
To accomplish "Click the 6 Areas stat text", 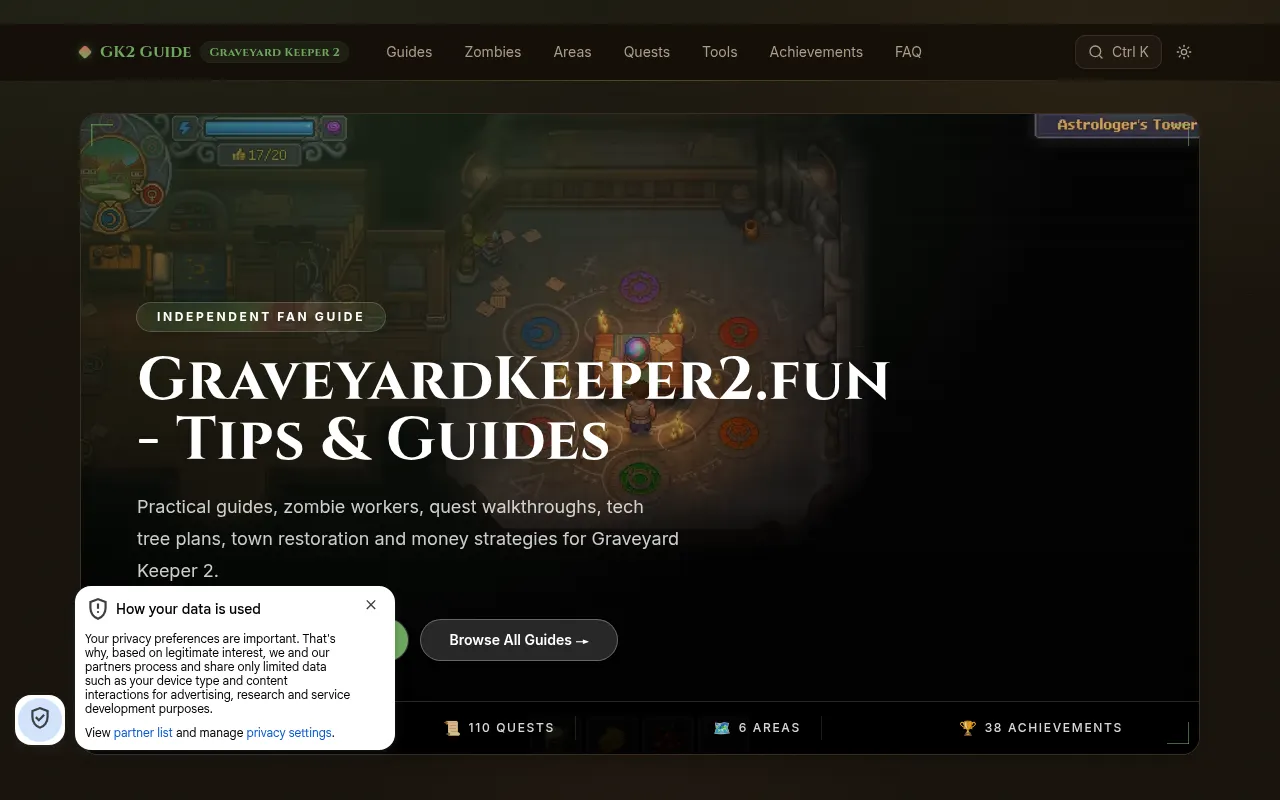I will point(769,728).
